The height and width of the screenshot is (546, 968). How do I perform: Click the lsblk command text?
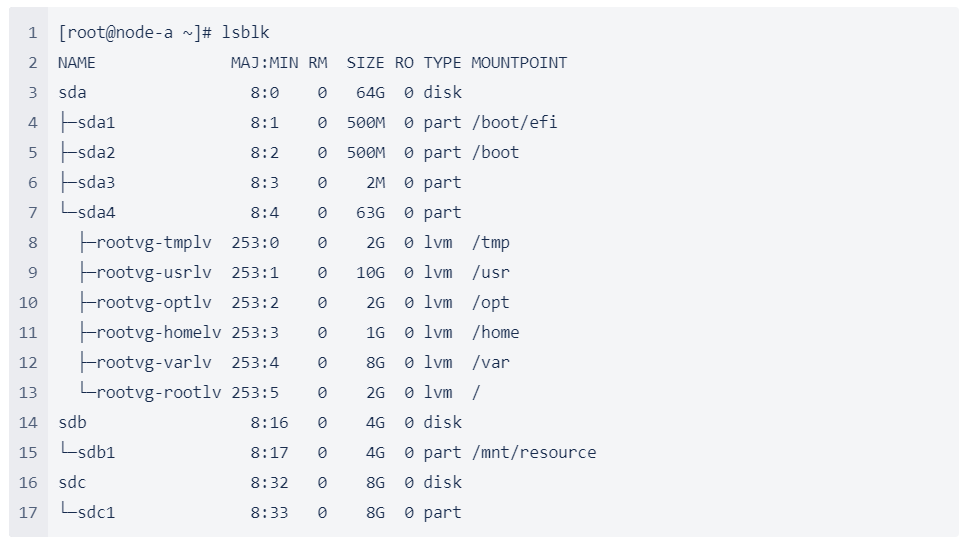click(x=245, y=33)
